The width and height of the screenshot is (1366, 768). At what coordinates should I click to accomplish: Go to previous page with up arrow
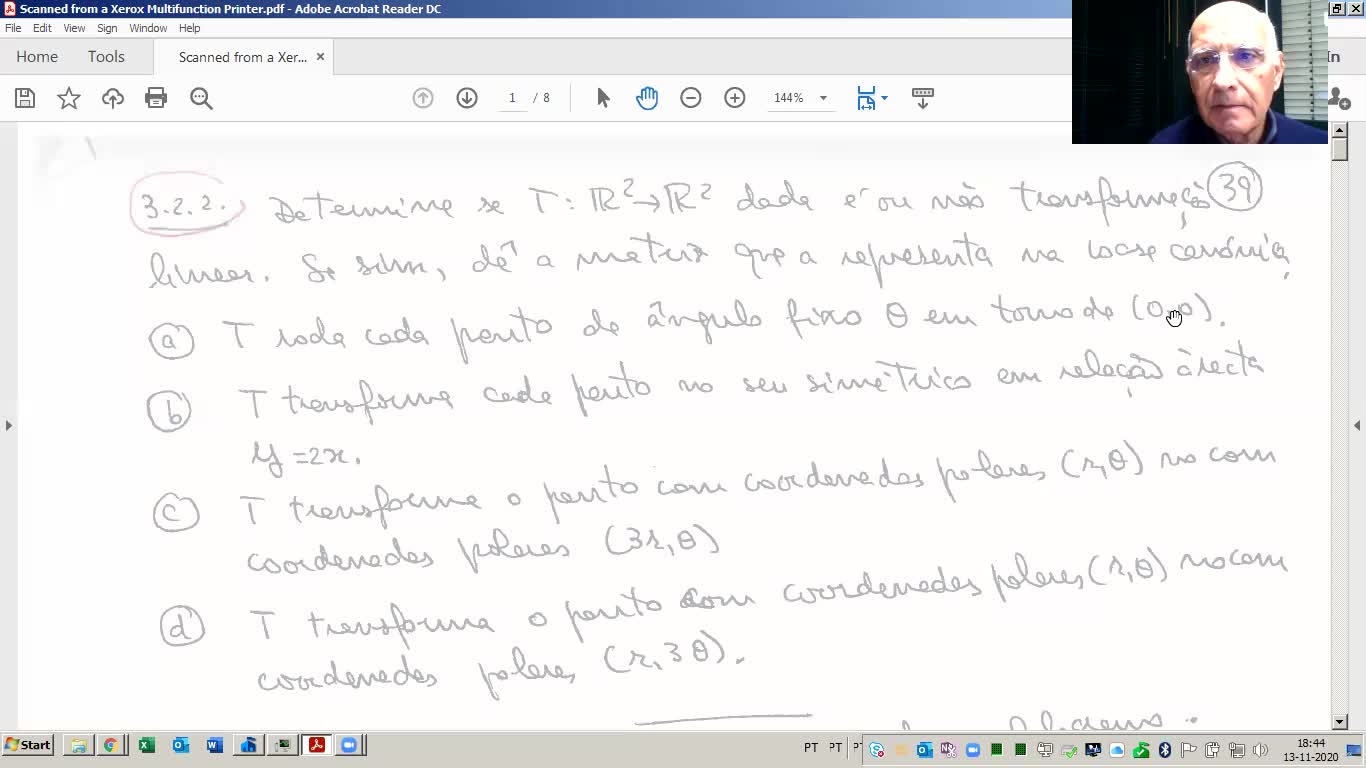point(423,98)
